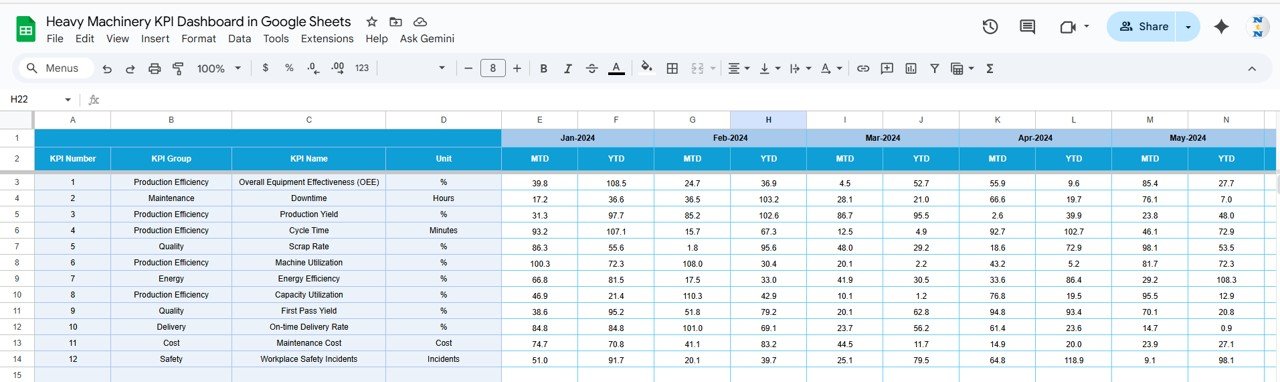Open more number formats (123)

362,68
